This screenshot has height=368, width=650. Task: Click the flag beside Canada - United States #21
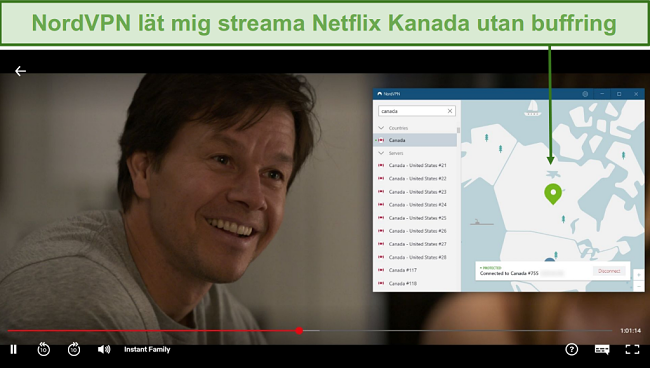[381, 165]
